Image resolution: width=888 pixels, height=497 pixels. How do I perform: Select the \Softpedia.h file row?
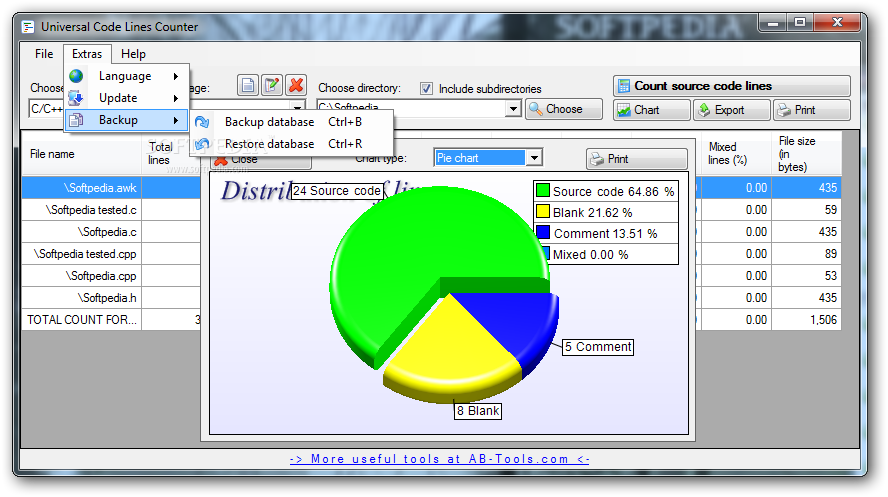83,298
